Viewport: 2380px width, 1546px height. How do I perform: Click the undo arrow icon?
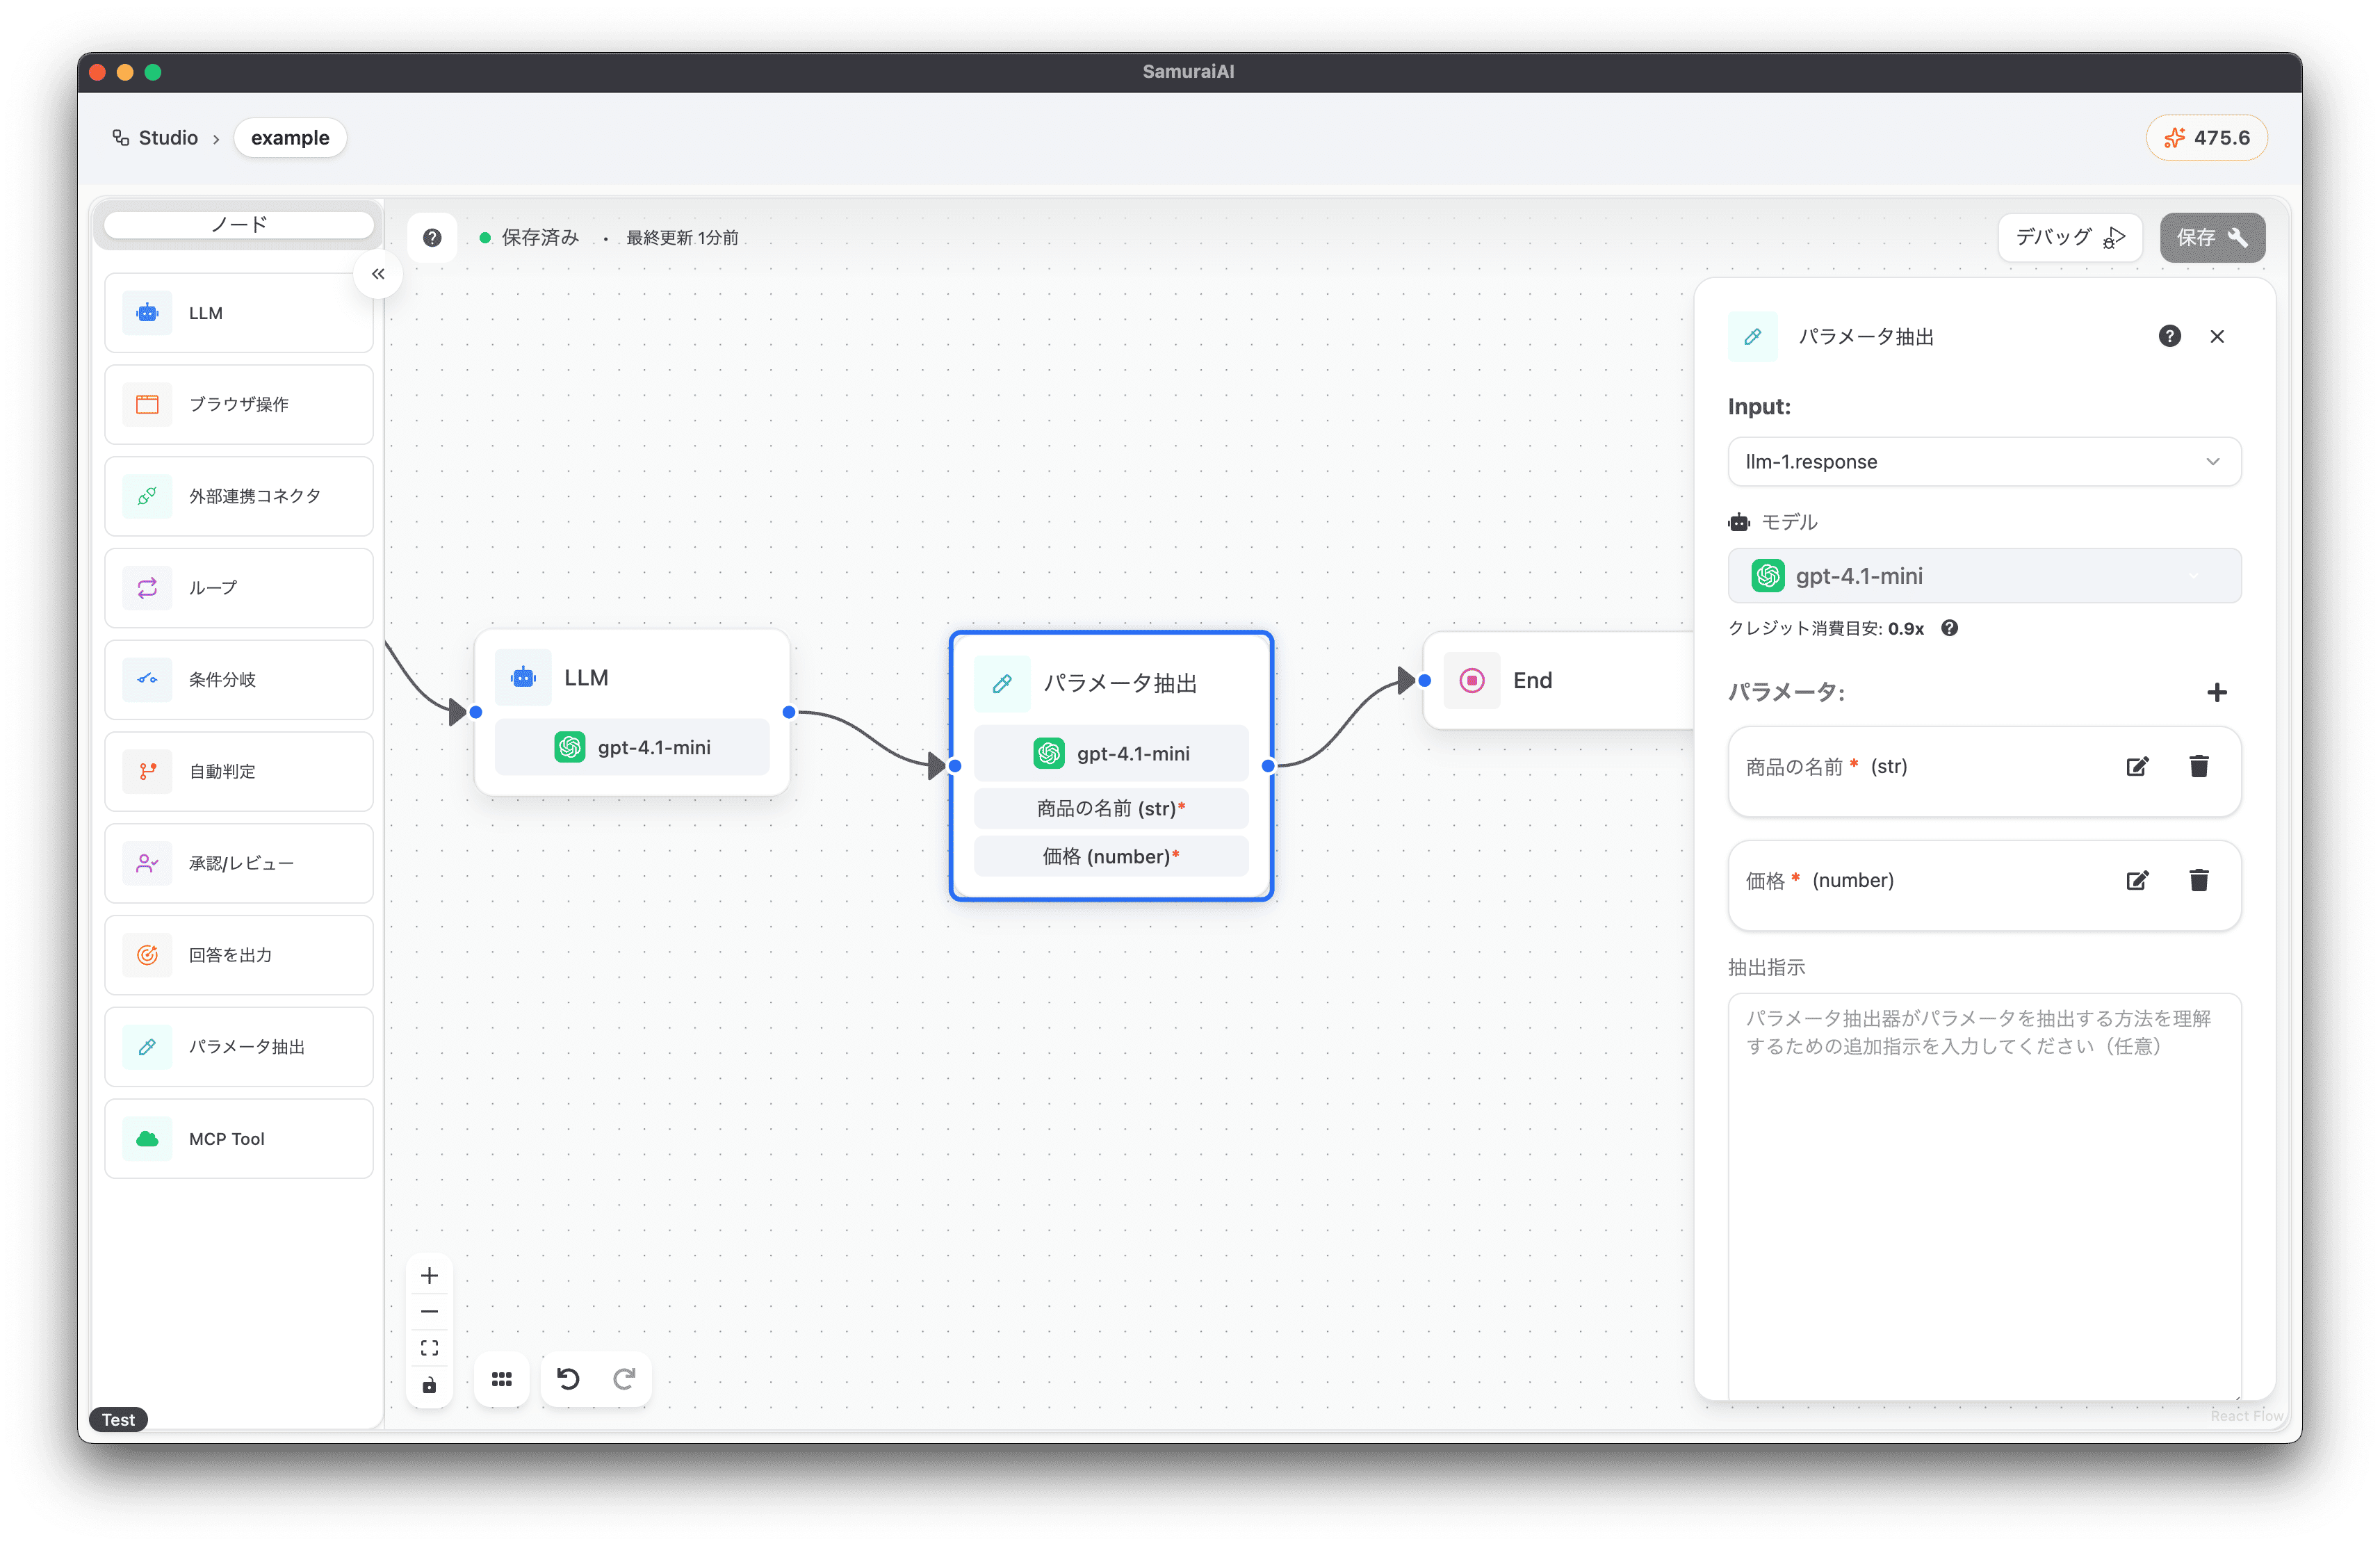point(568,1379)
